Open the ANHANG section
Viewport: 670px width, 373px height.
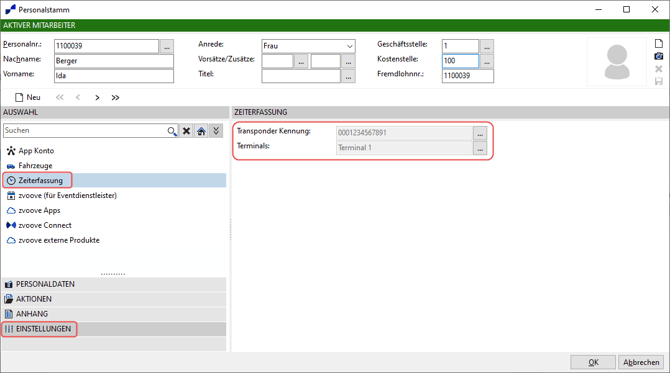coord(115,314)
